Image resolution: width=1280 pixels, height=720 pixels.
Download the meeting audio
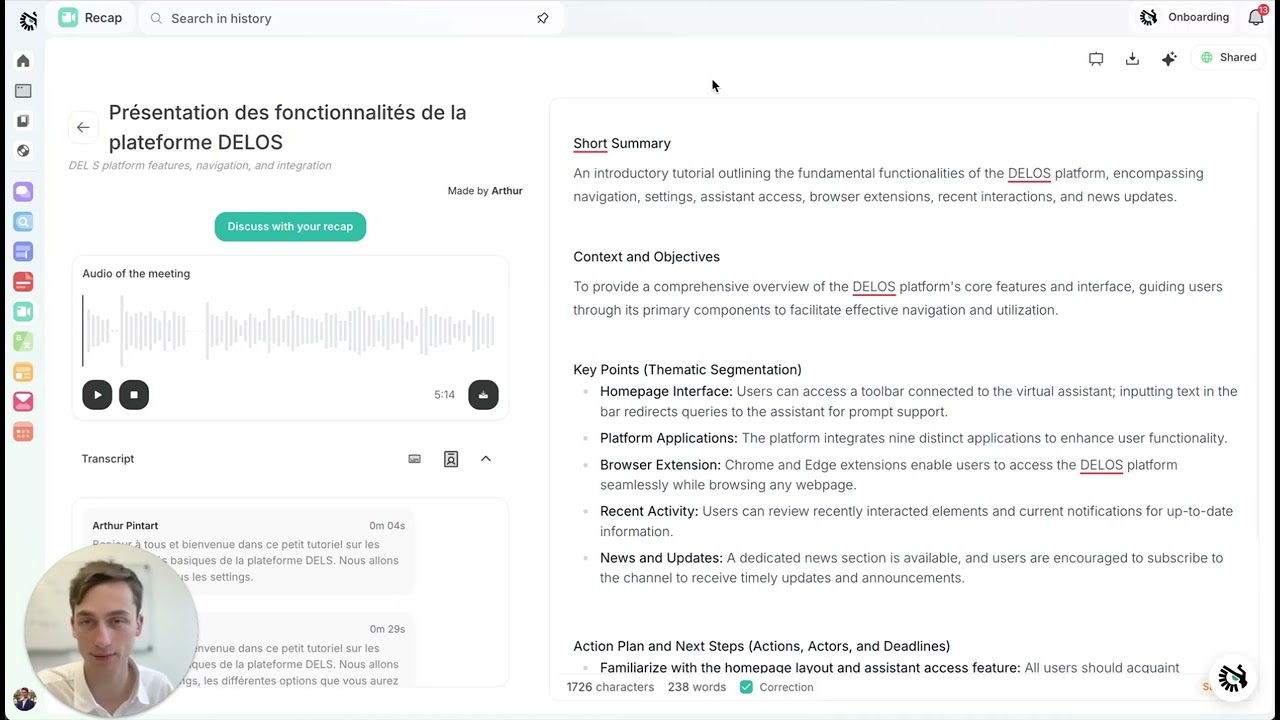point(483,394)
